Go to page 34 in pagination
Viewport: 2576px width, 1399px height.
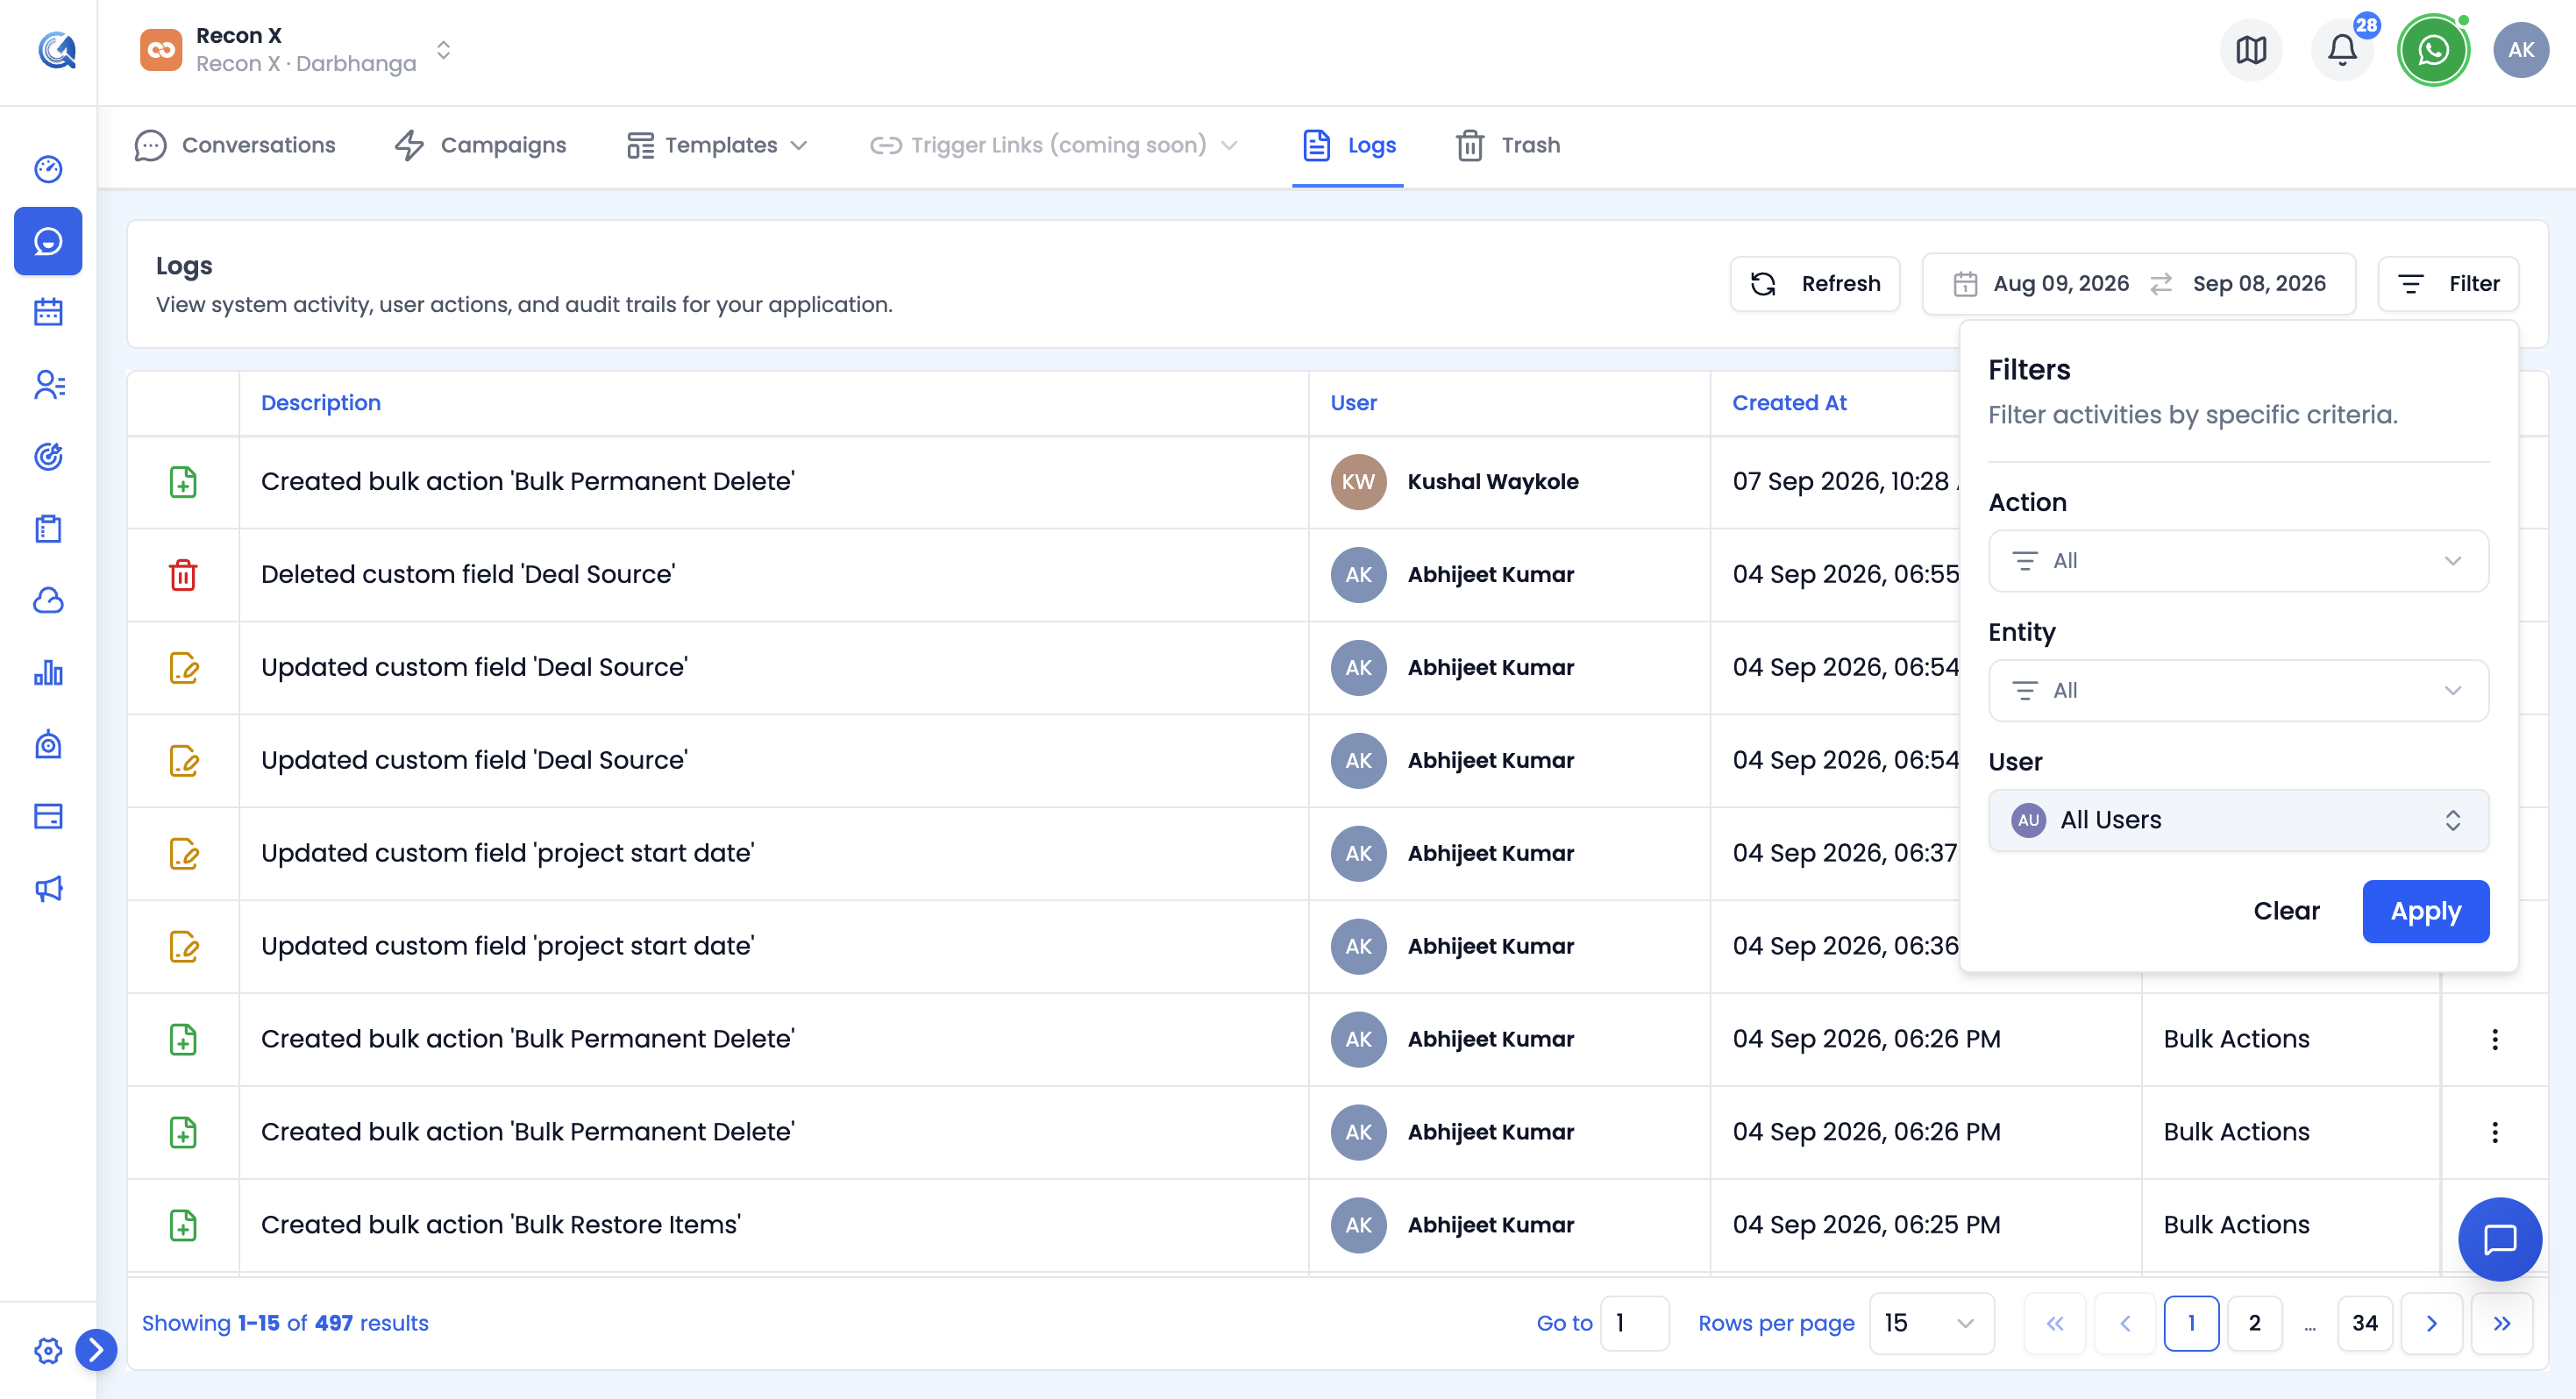pos(2365,1323)
